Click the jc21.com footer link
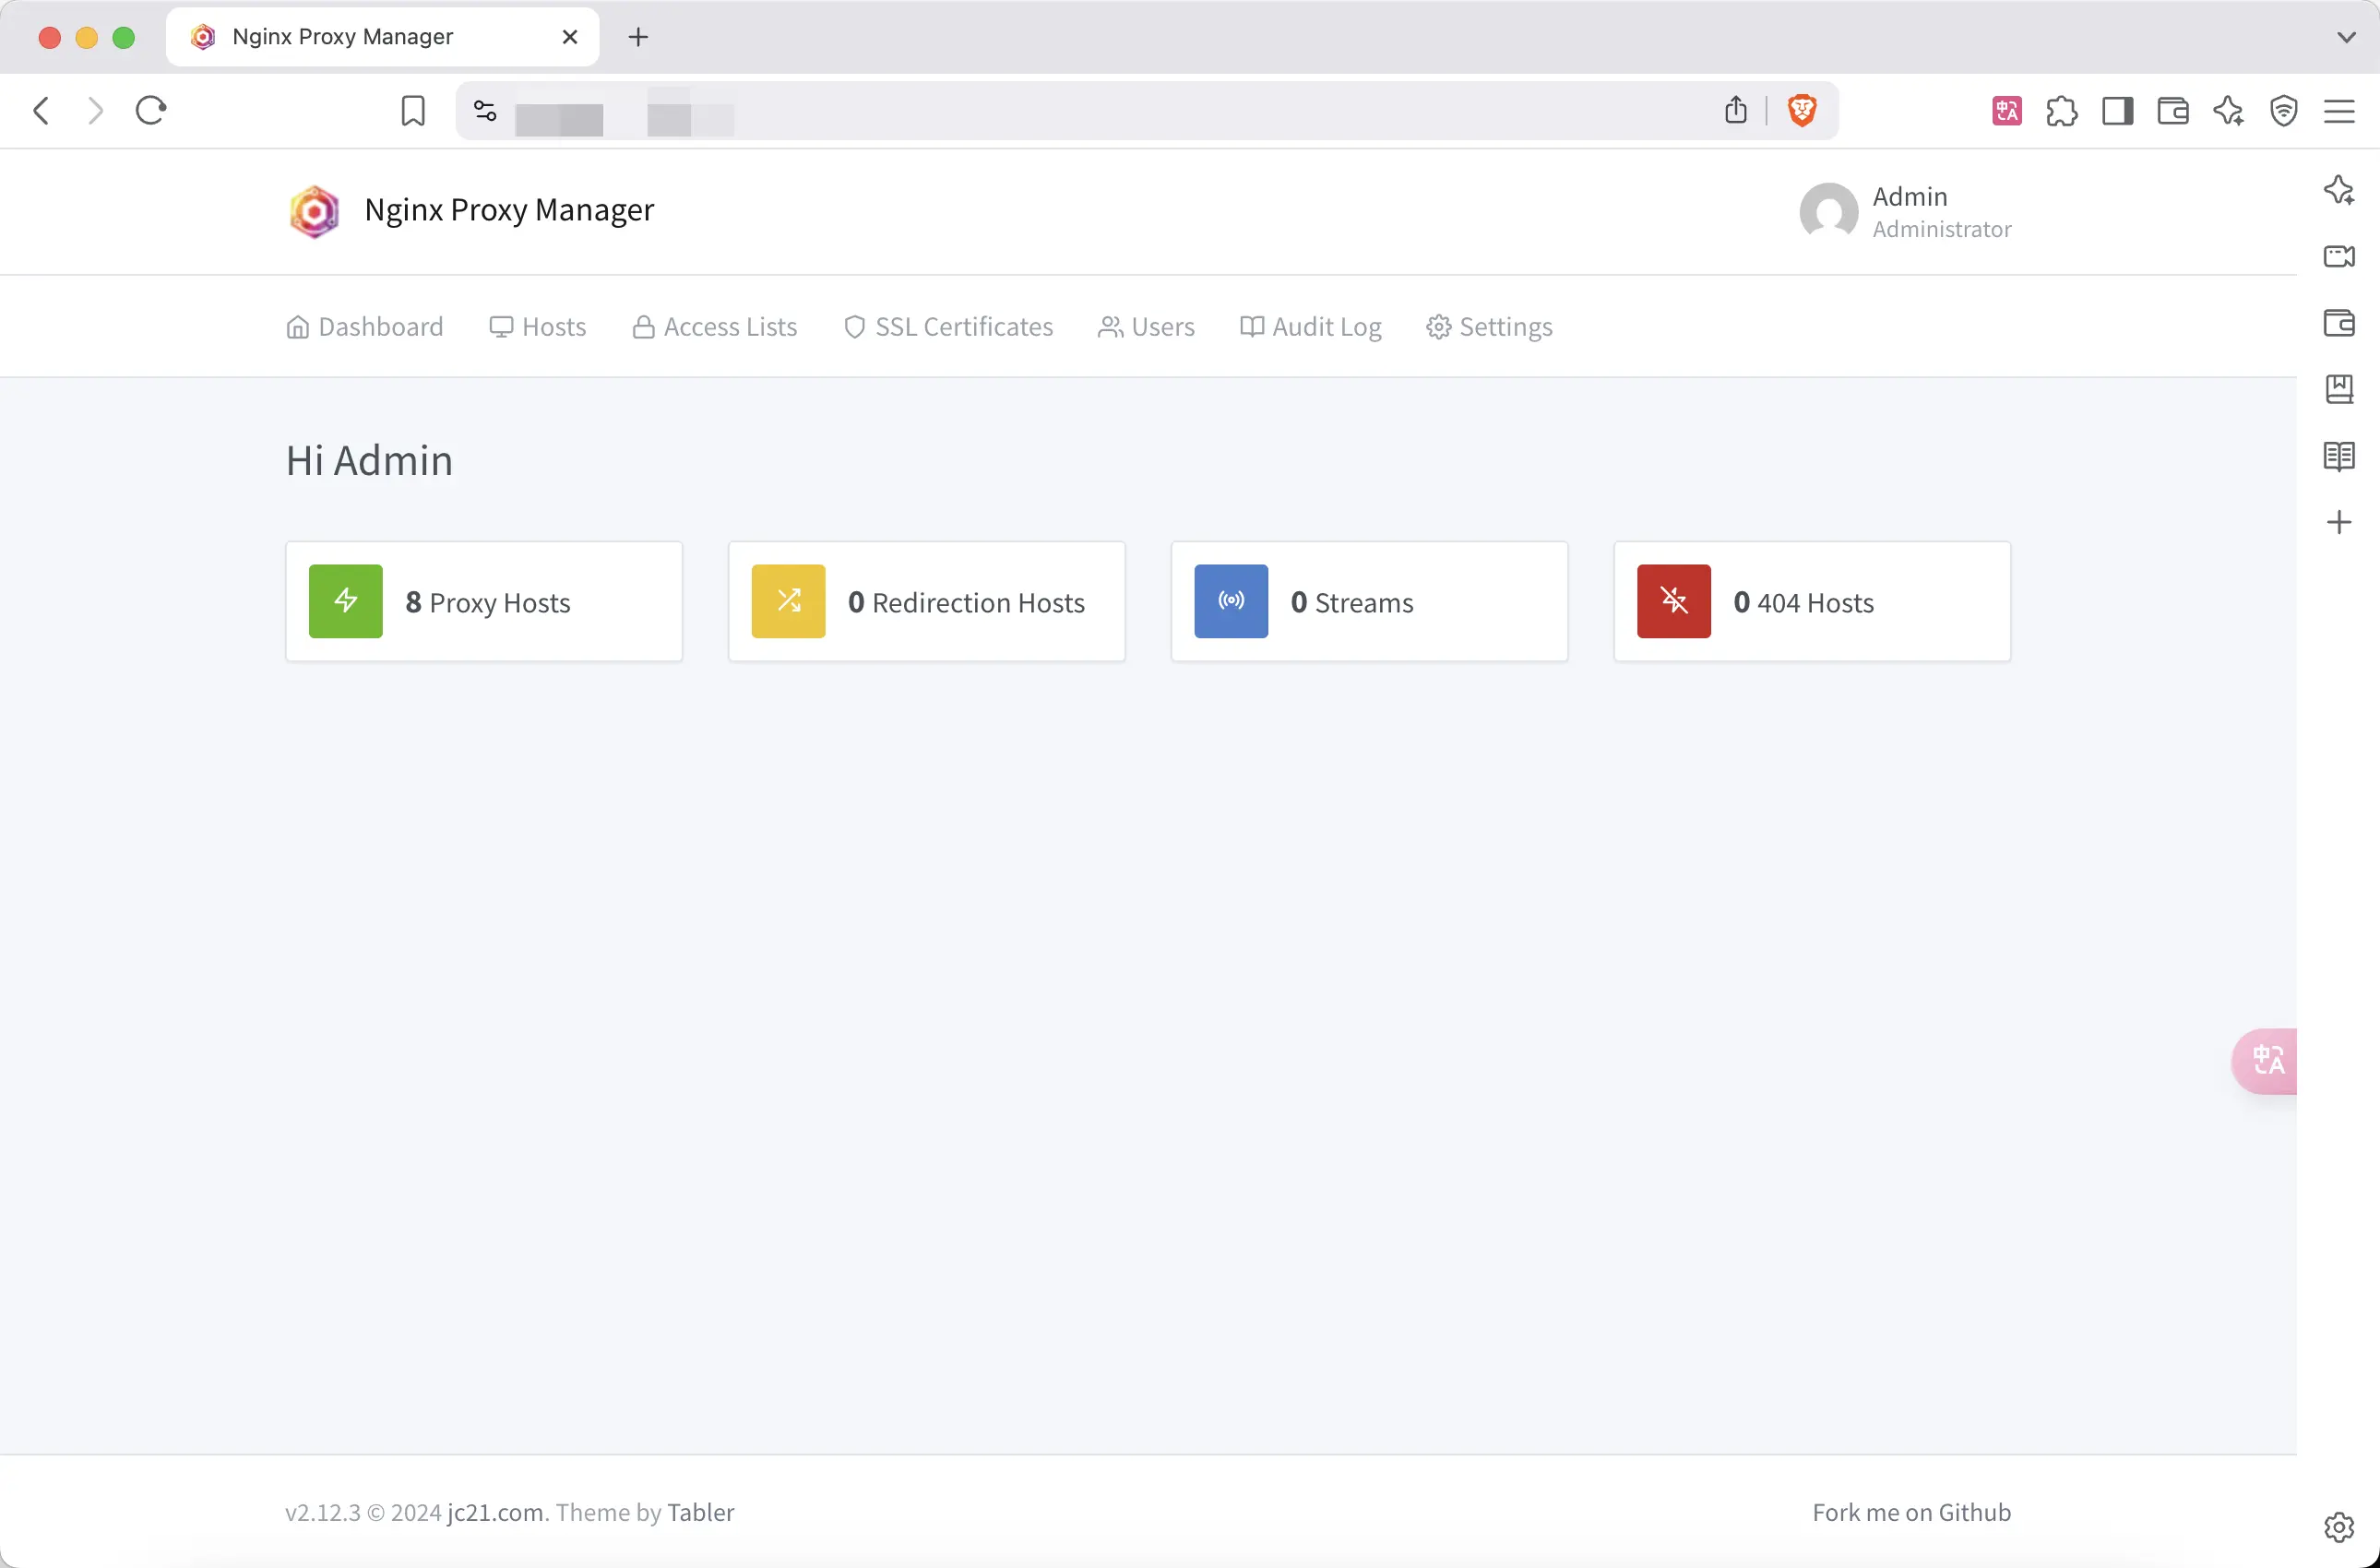Viewport: 2380px width, 1568px height. (x=495, y=1512)
